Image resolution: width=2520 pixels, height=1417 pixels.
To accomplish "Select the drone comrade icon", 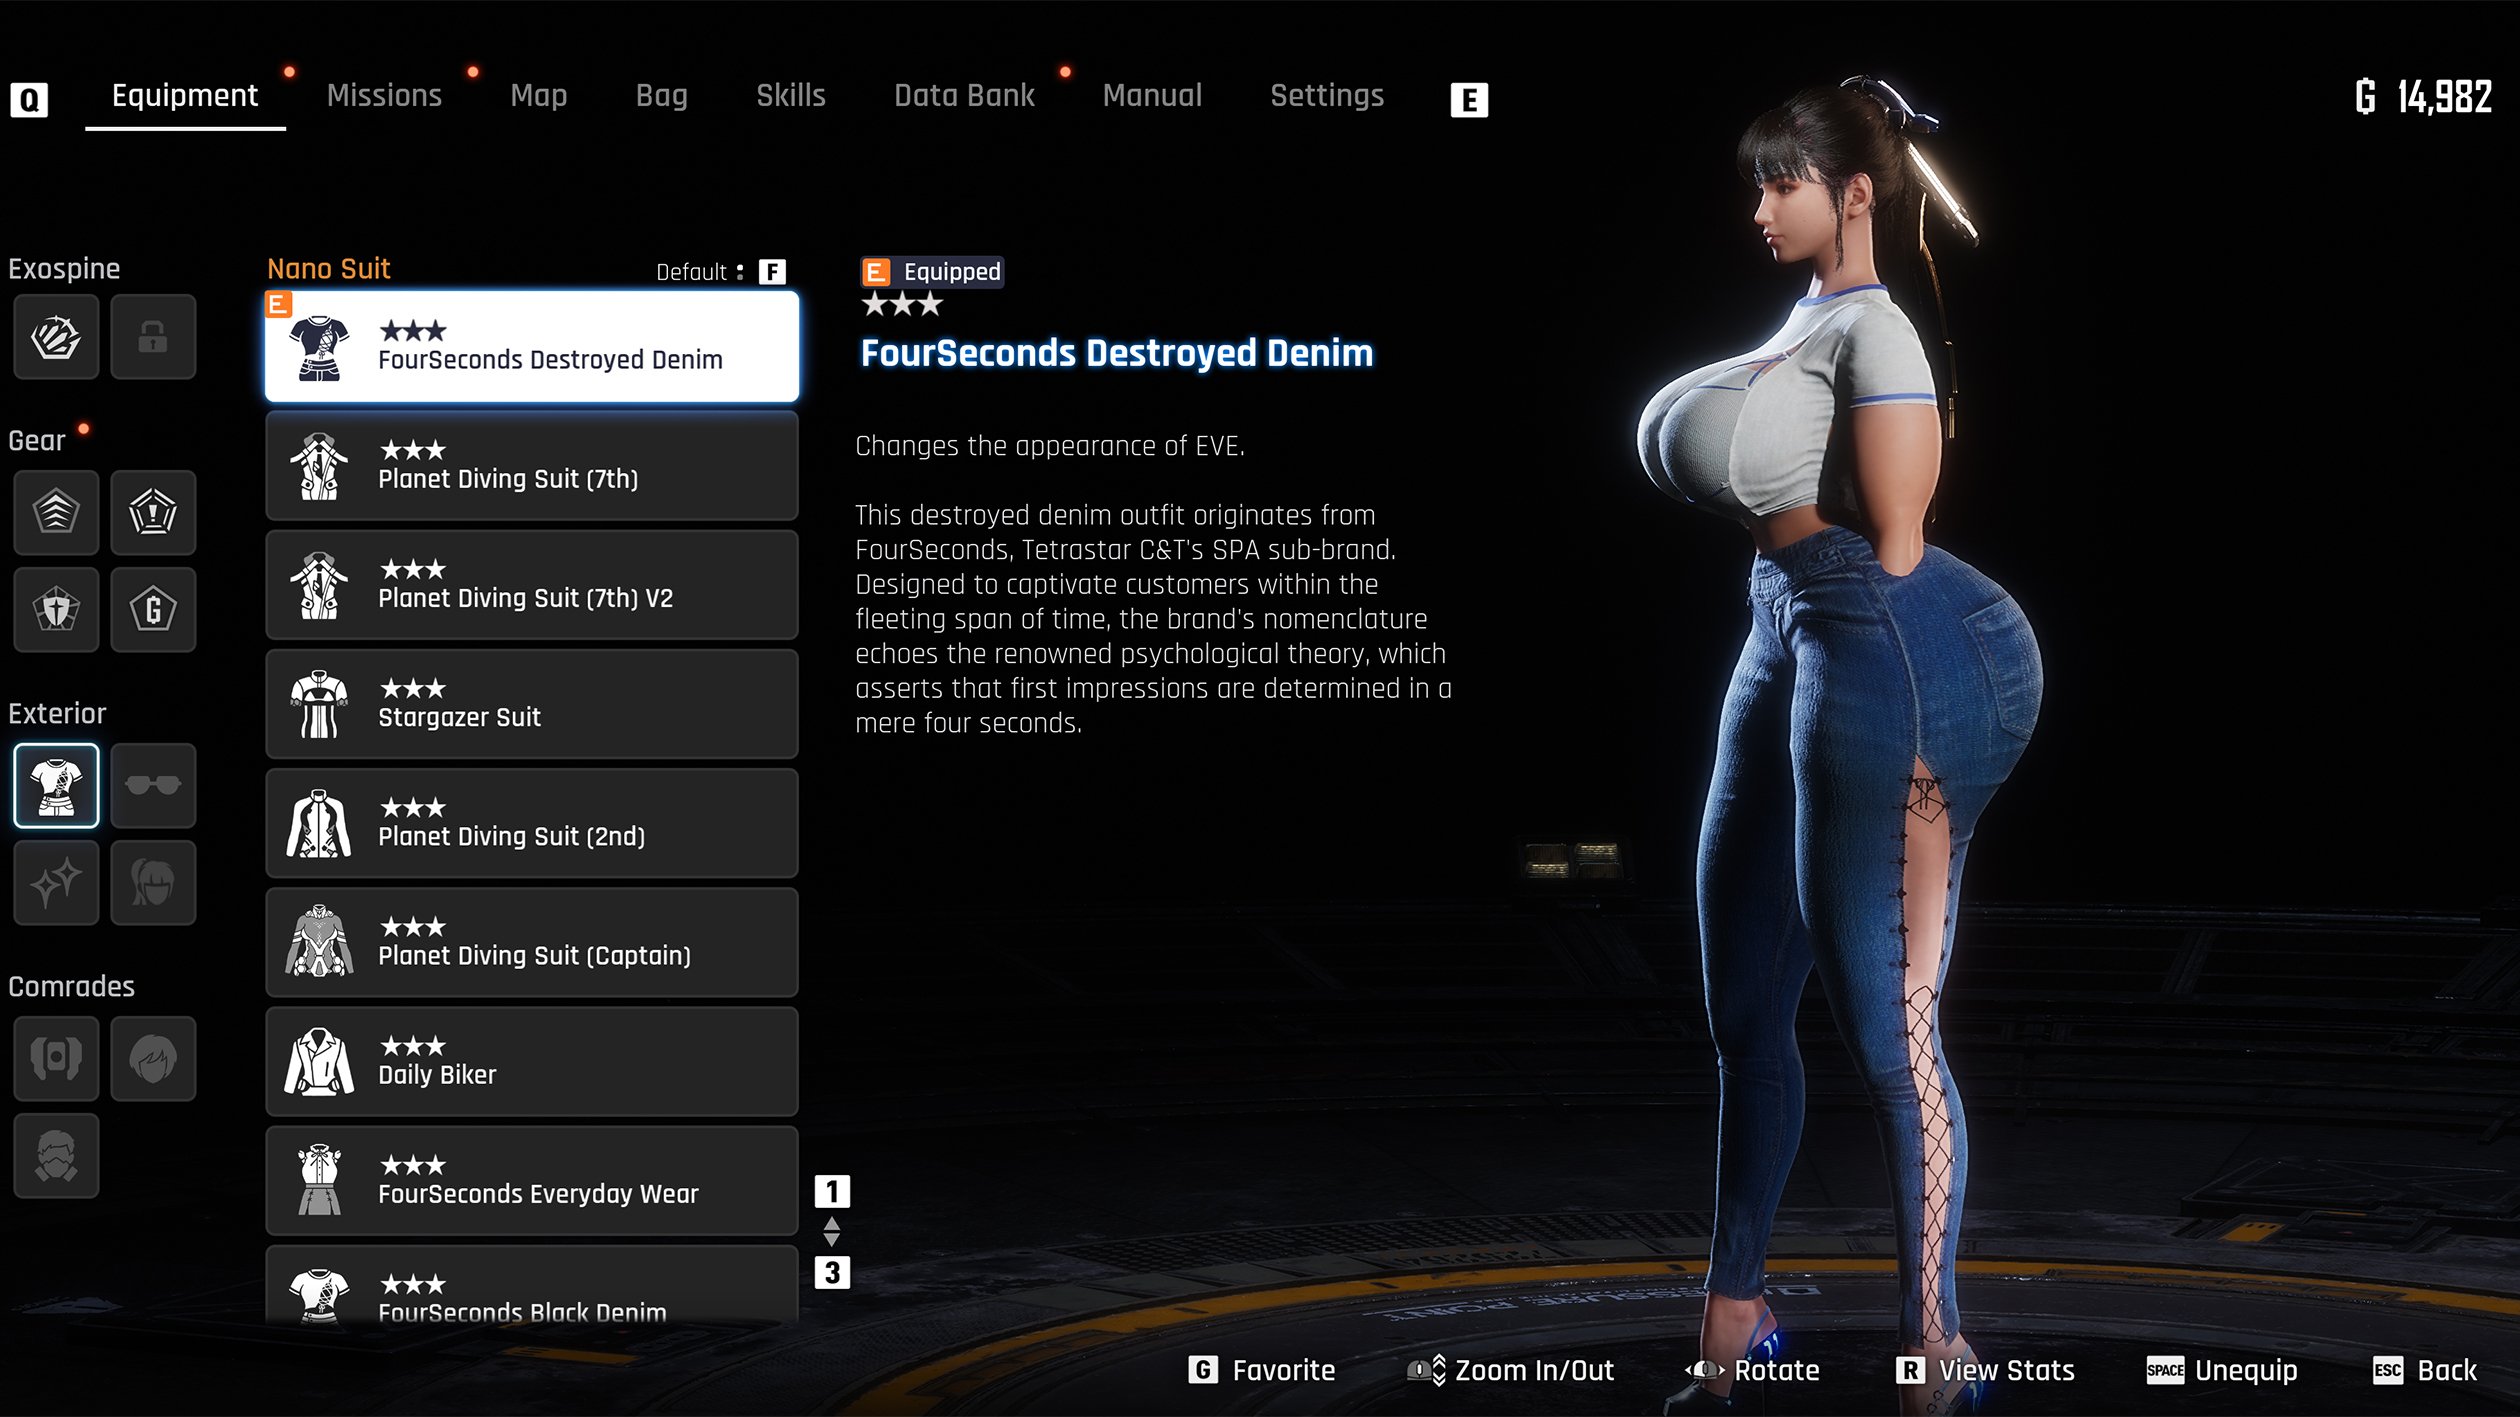I will 56,1058.
